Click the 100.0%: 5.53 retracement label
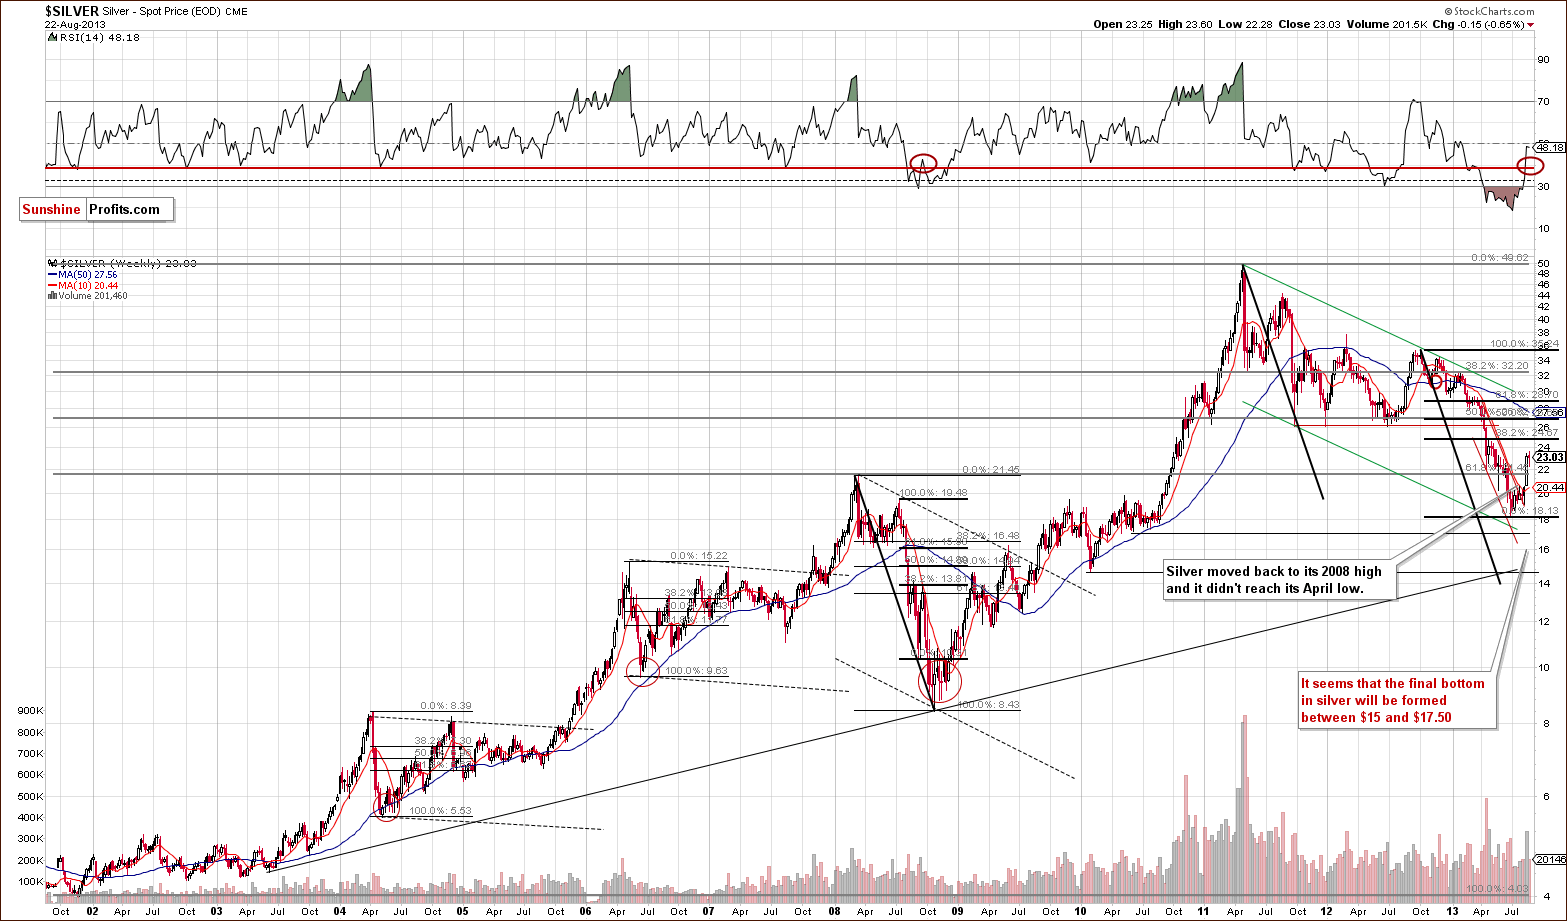Viewport: 1567px width, 921px height. tap(440, 811)
